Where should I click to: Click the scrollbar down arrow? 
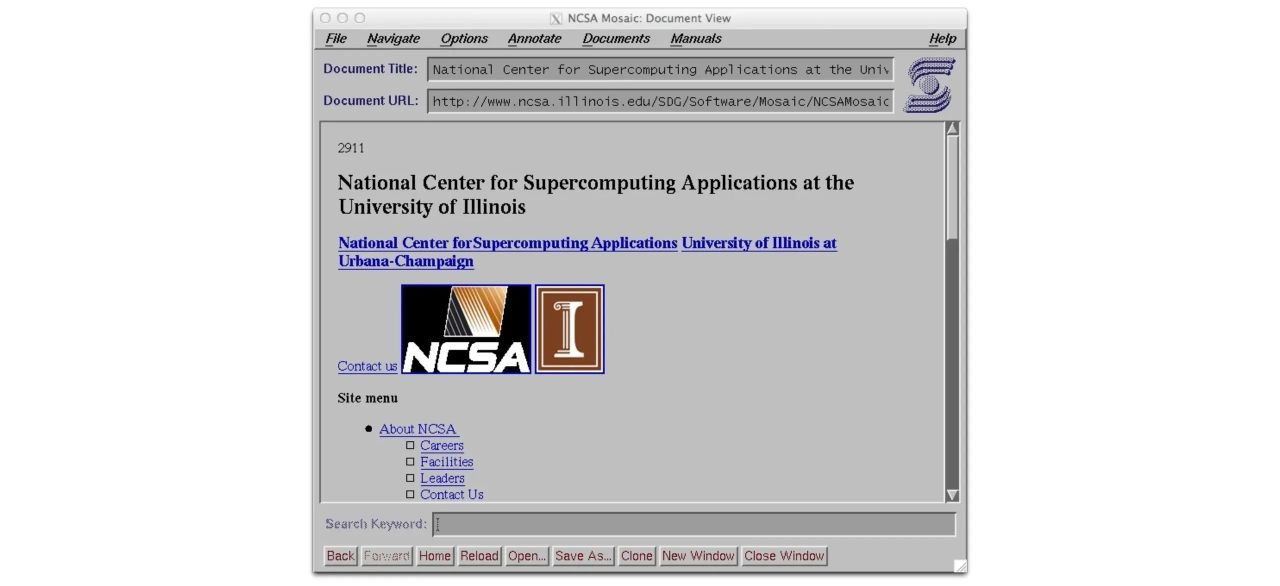click(952, 495)
